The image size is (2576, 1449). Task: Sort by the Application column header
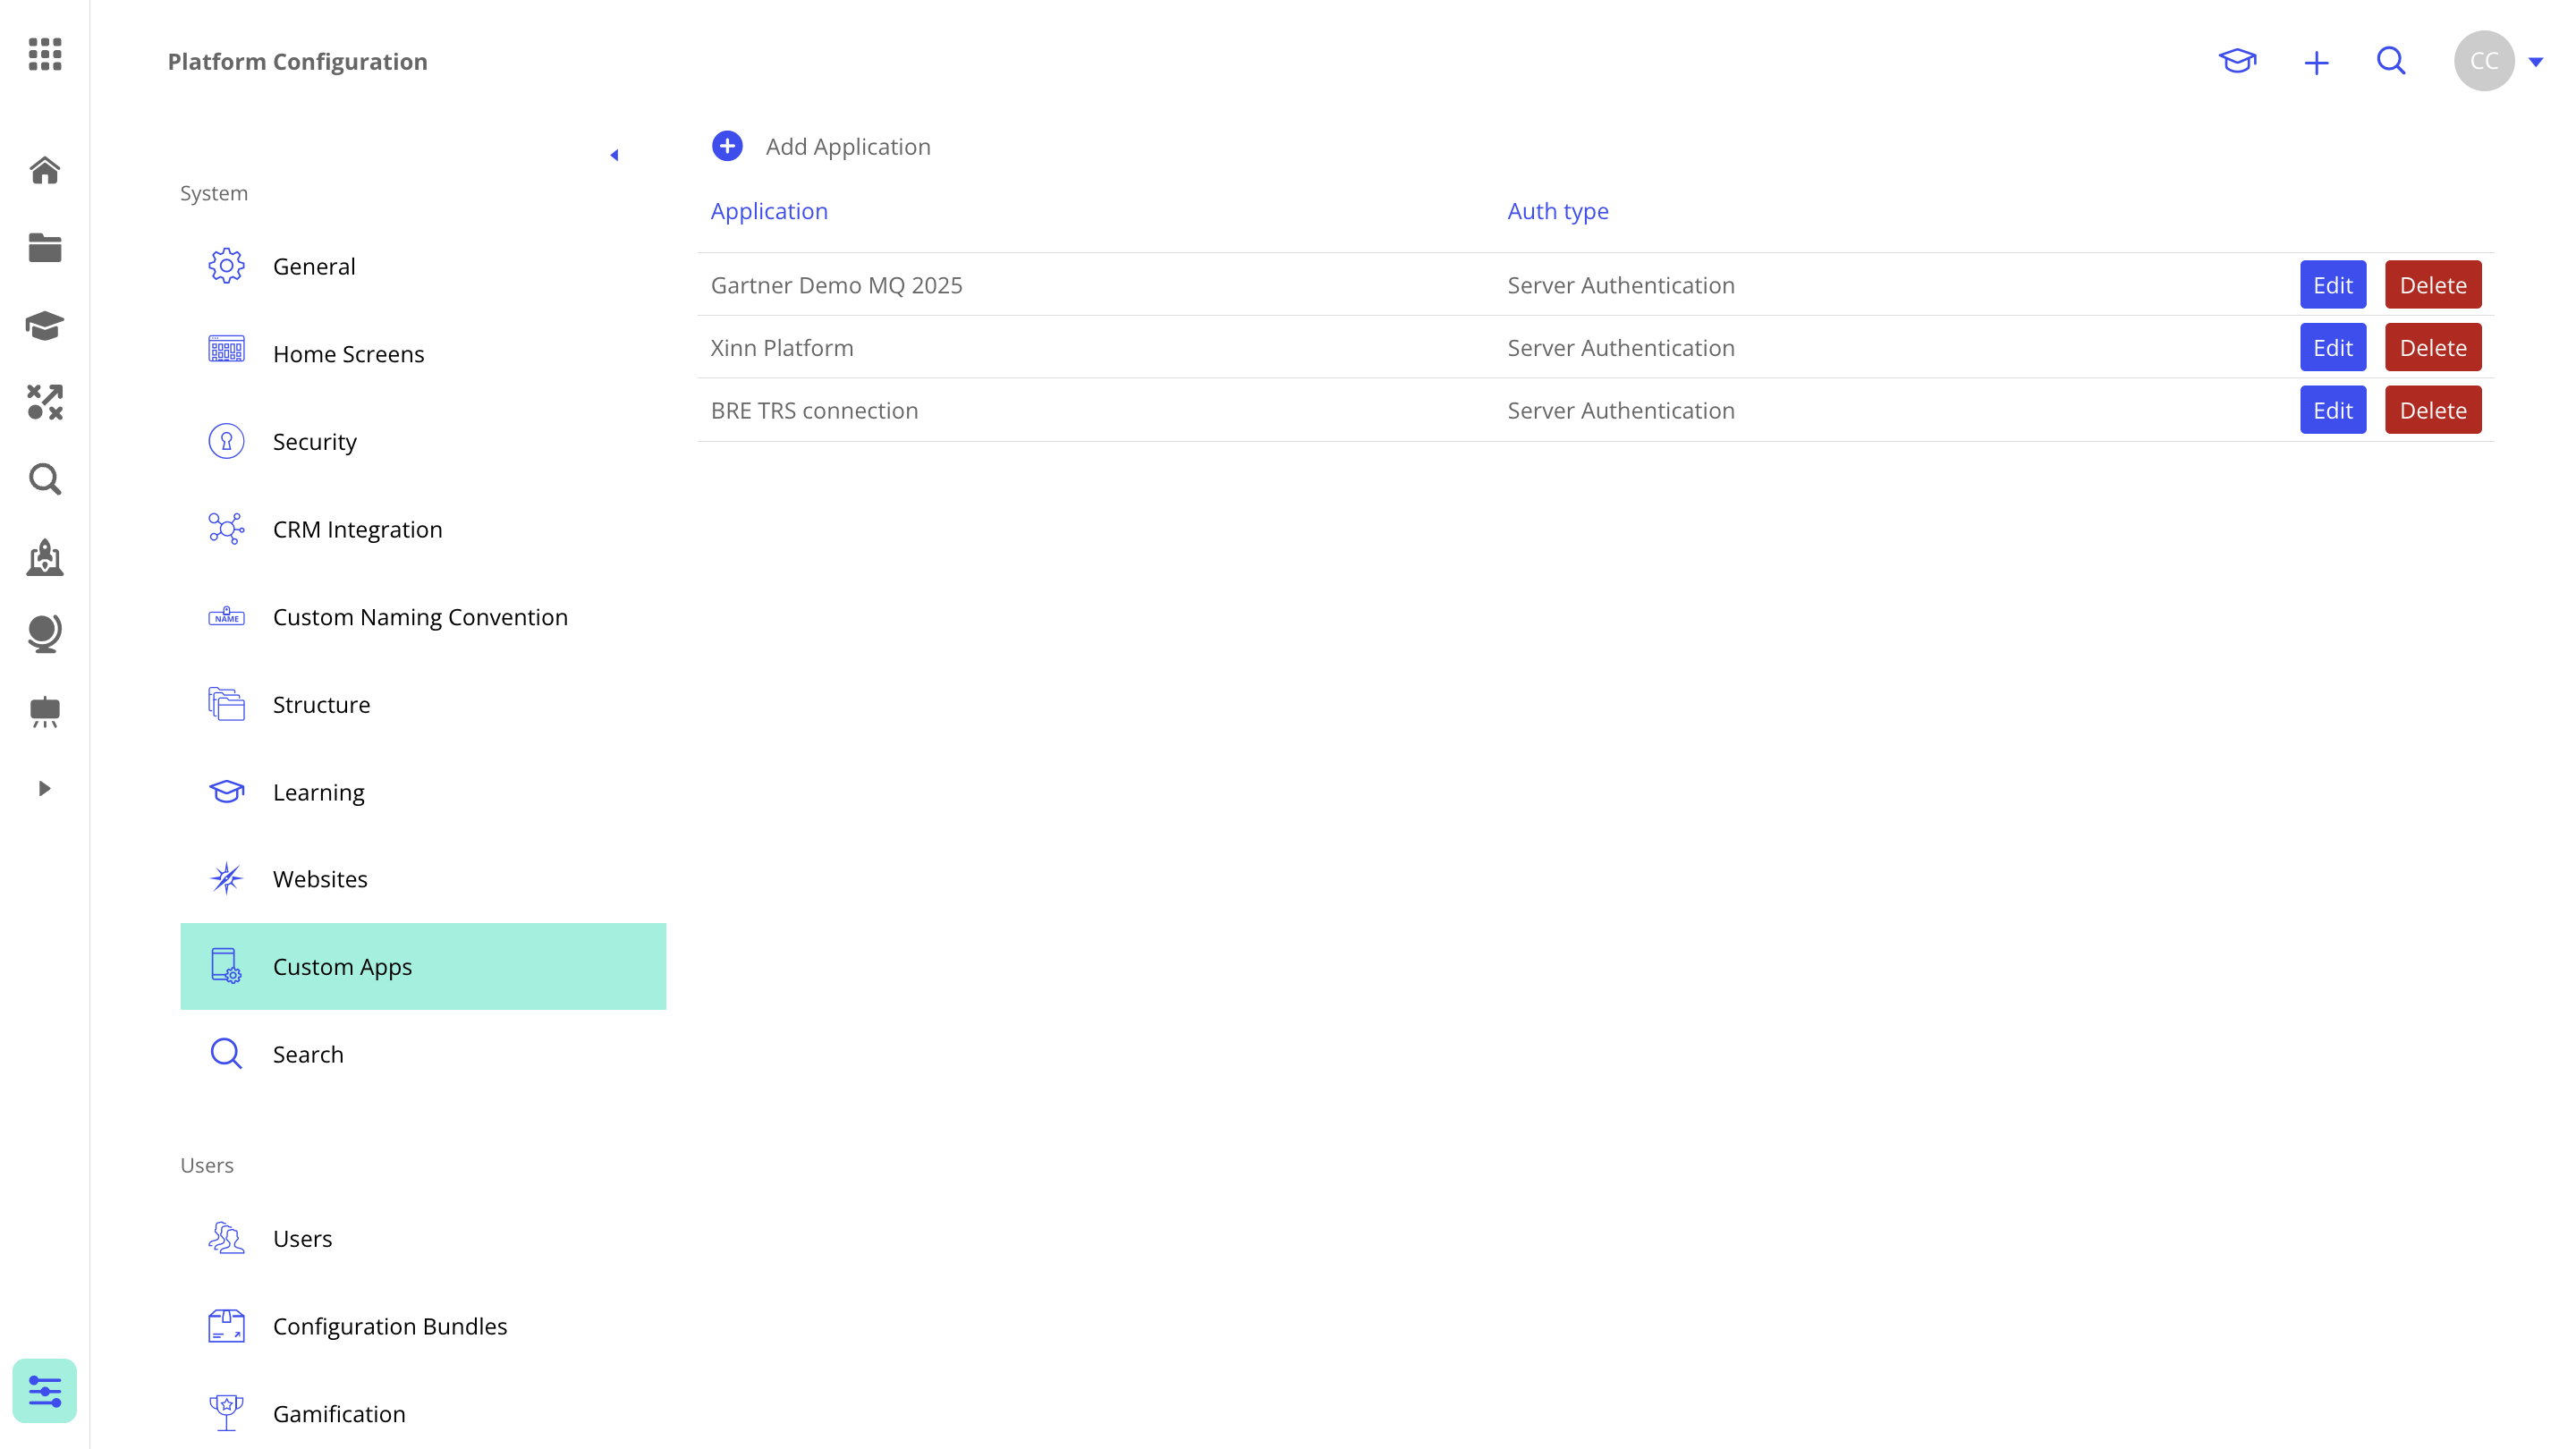769,211
